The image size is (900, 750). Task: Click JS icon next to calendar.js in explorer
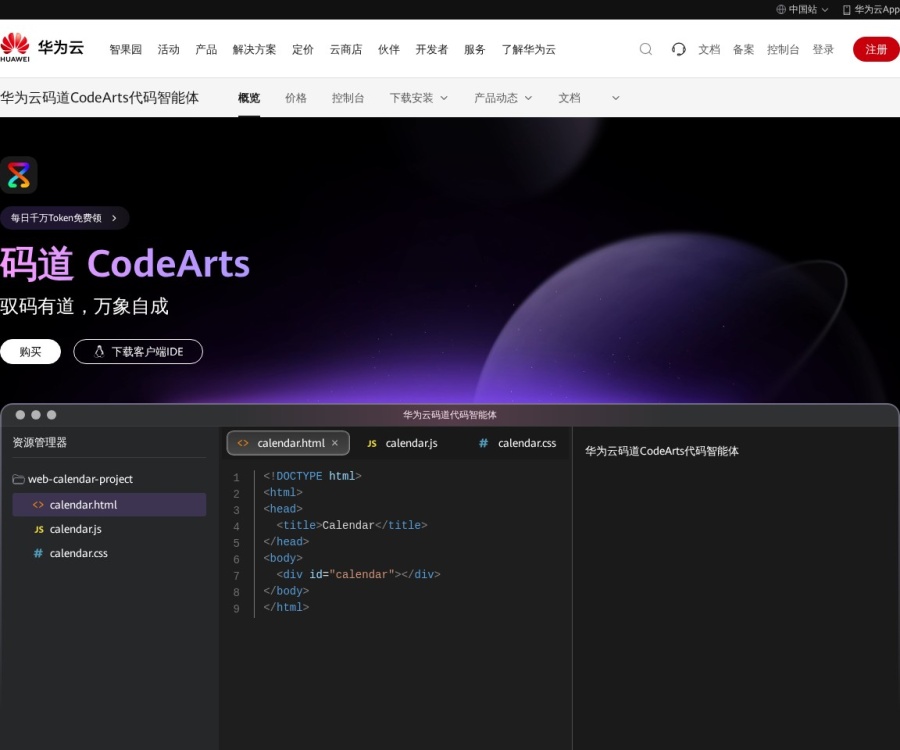coord(38,529)
